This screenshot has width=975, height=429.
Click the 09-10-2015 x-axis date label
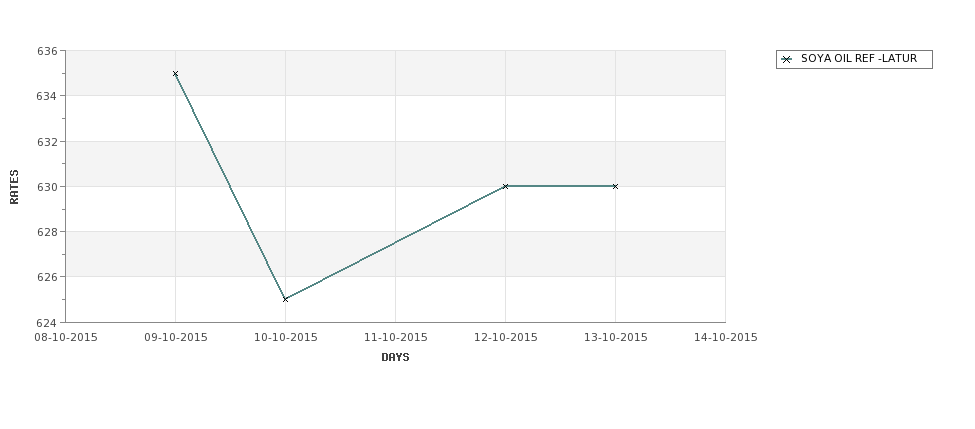(176, 338)
